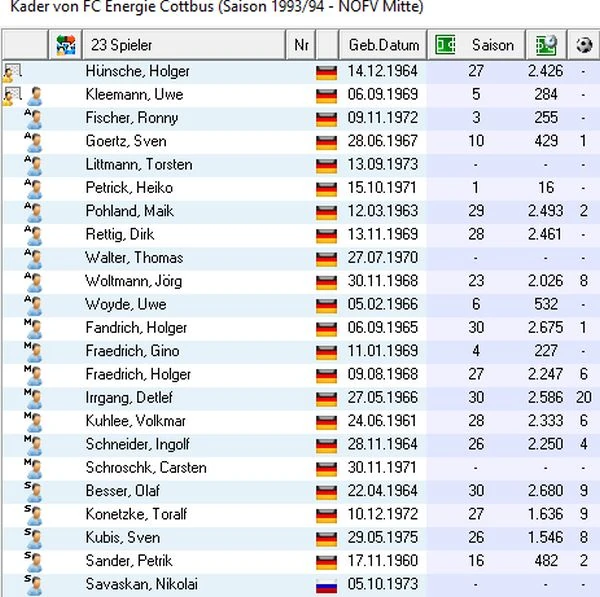Select the player name 'Rettig, Dirk'
The width and height of the screenshot is (600, 597).
pos(120,235)
